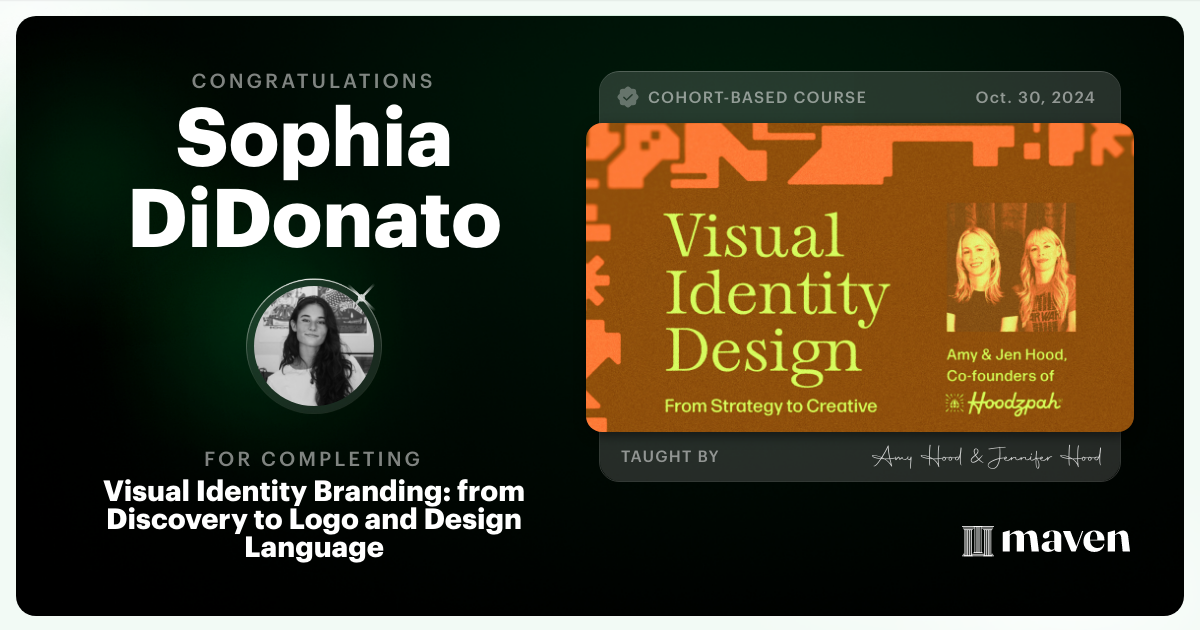Select the subtitle From Strategy to Creative
The height and width of the screenshot is (630, 1200).
coord(770,404)
